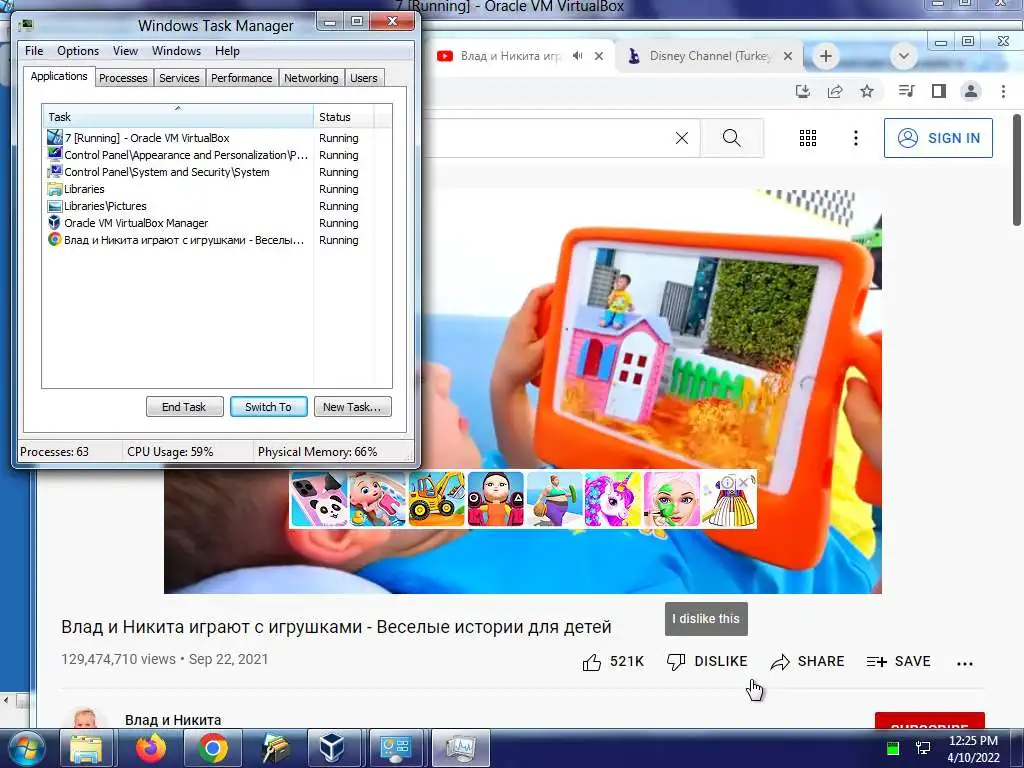Open the VirtualBox cube taskbar icon
This screenshot has height=768, width=1024.
pos(332,748)
